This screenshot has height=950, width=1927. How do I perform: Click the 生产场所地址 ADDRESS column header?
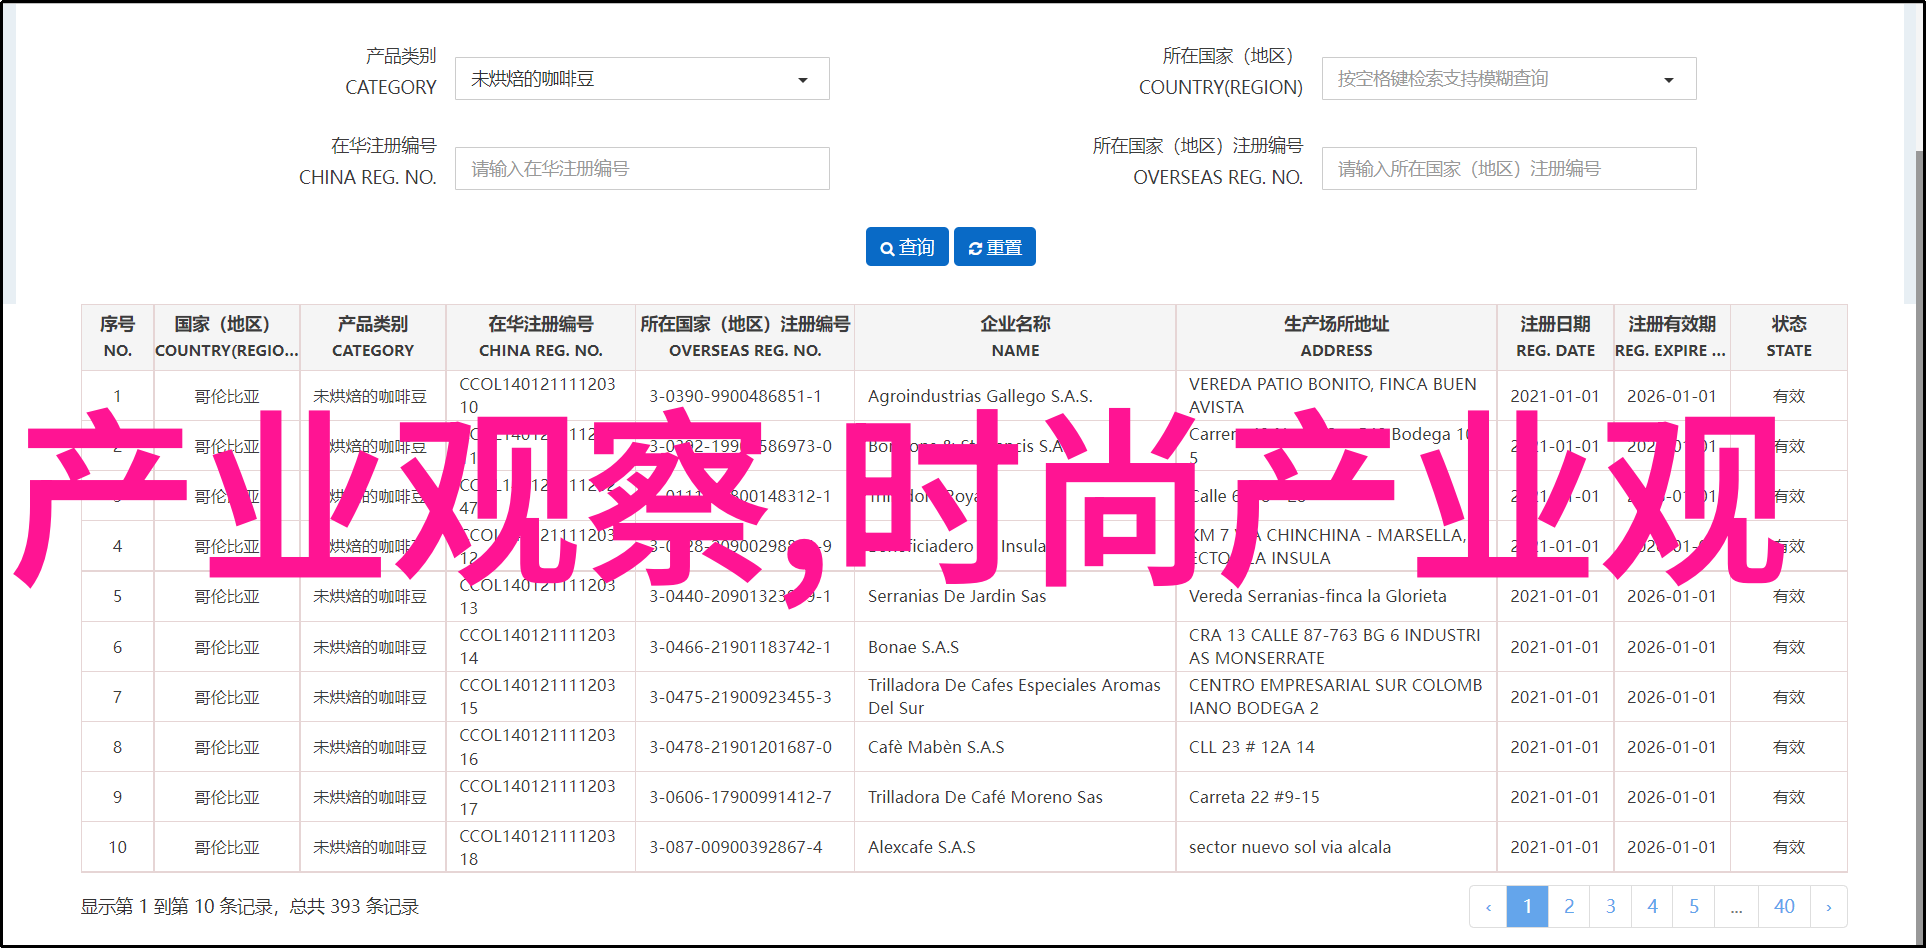pyautogui.click(x=1336, y=337)
